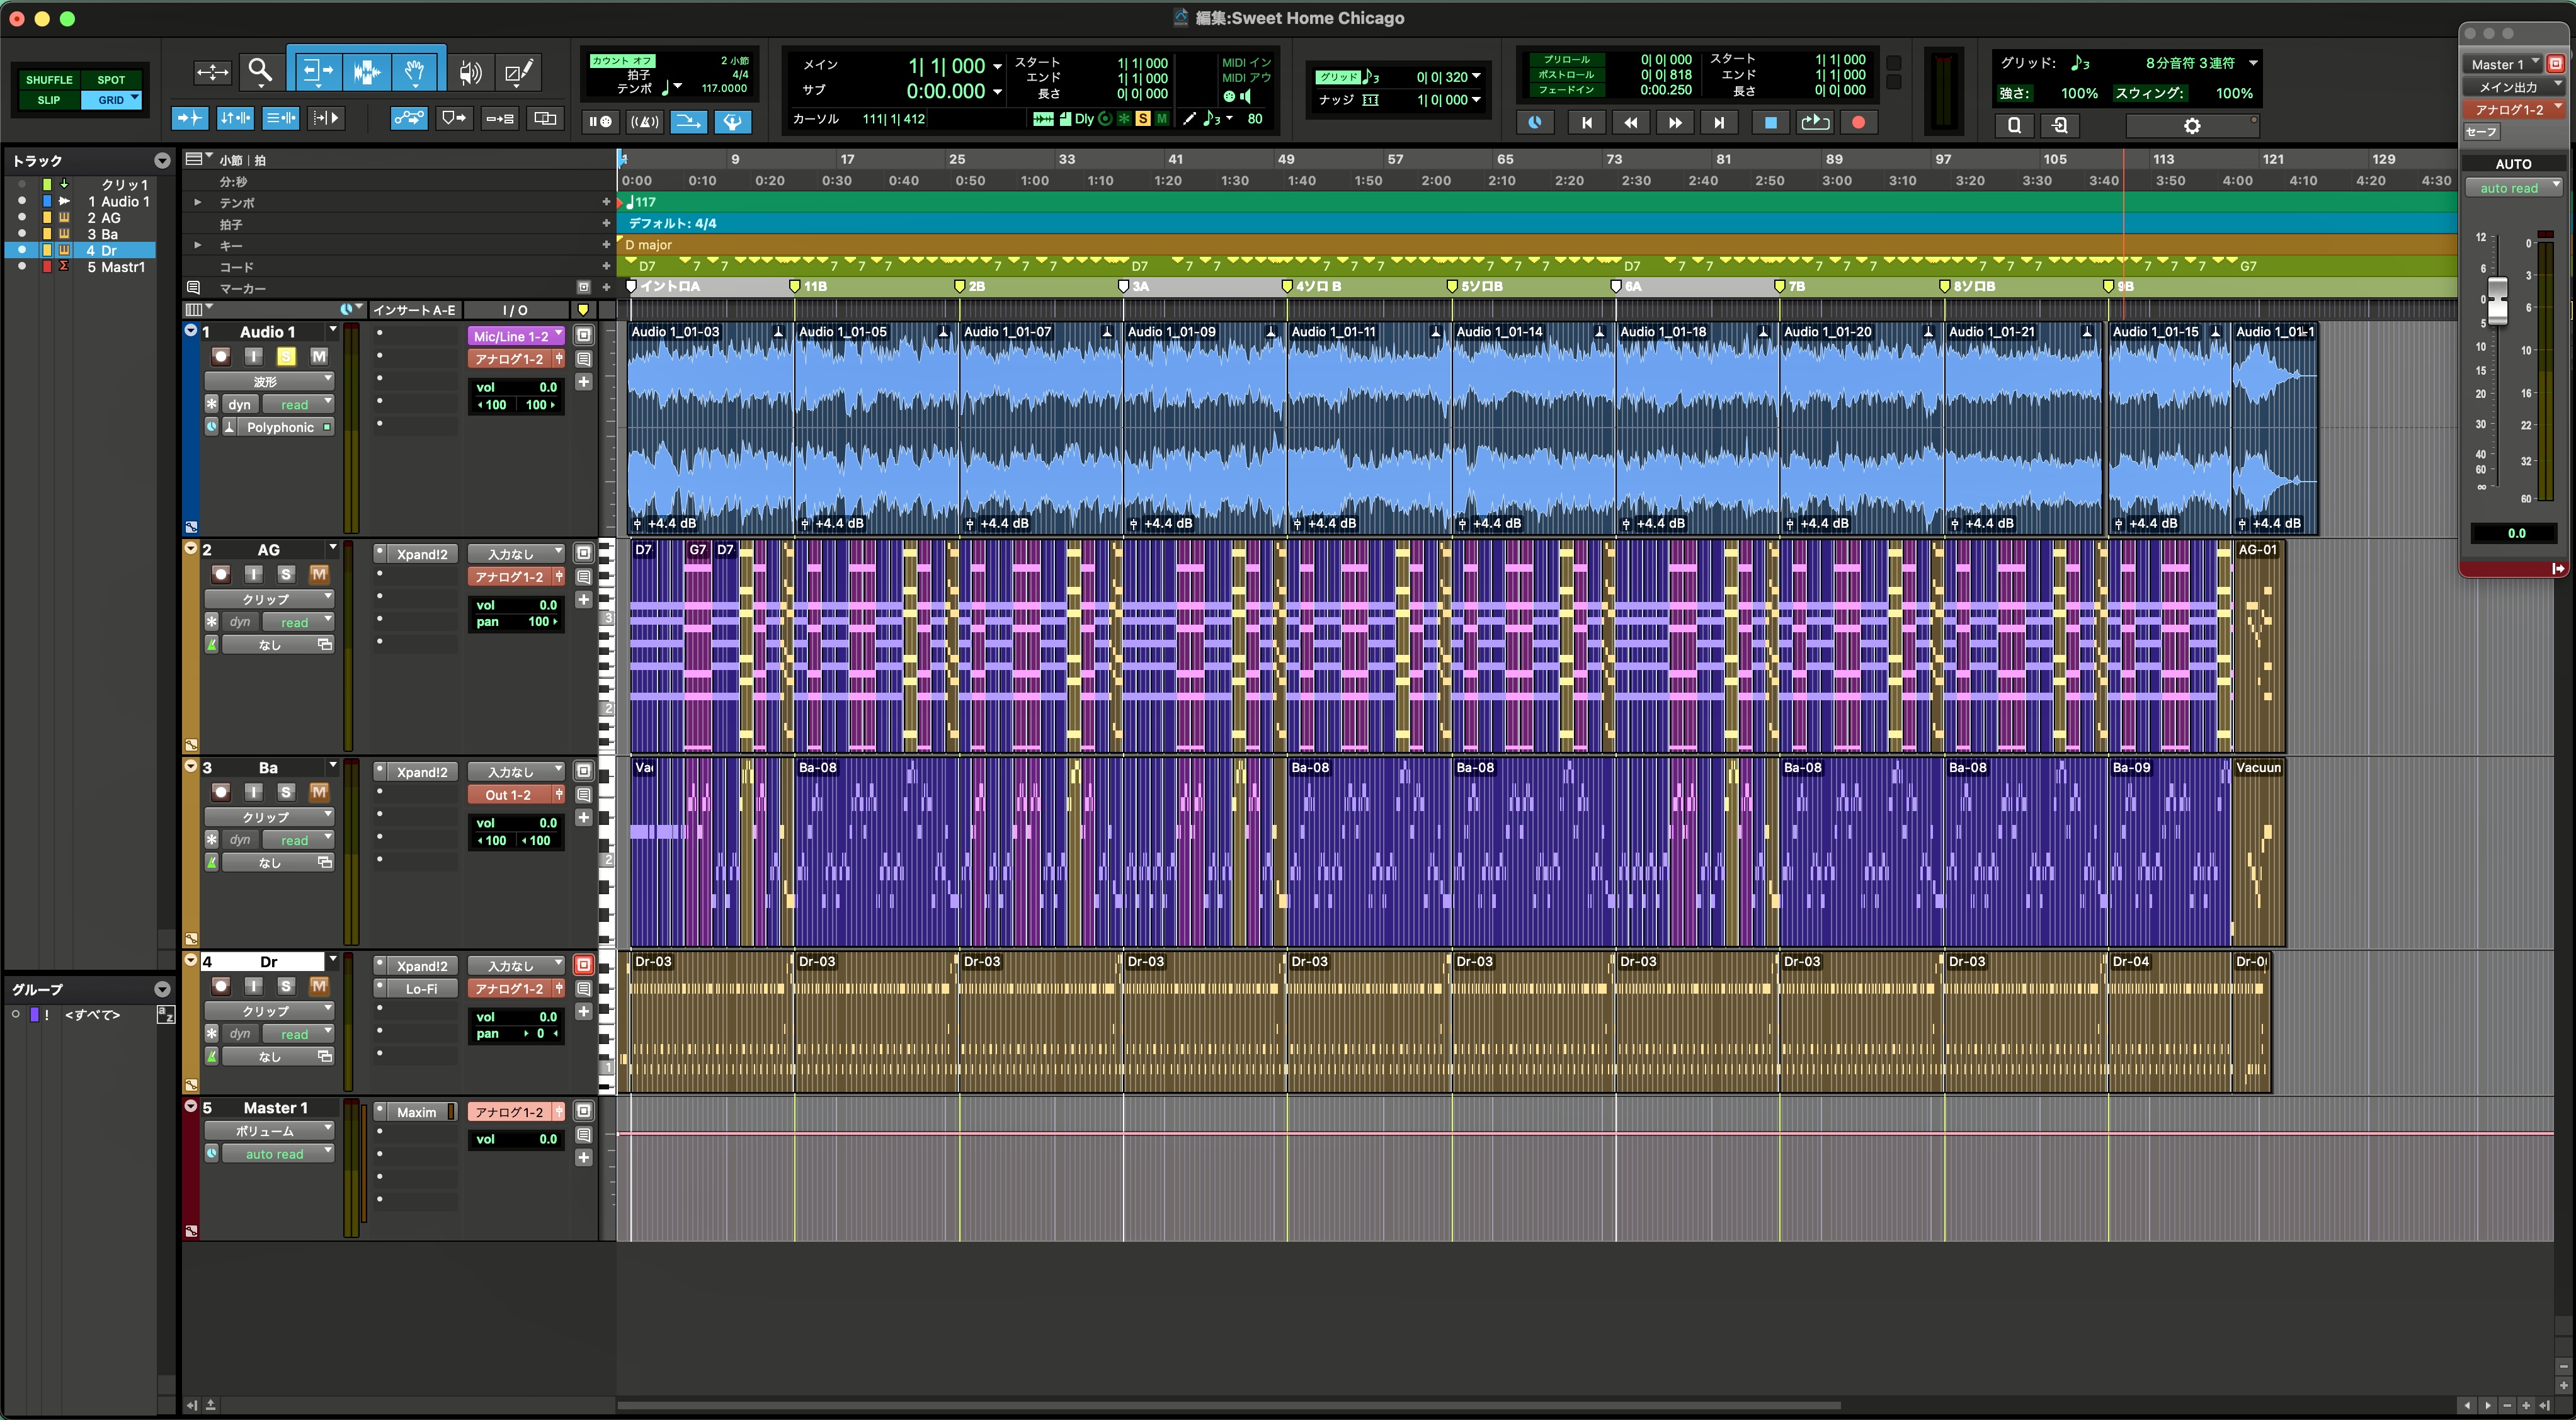The height and width of the screenshot is (1420, 2576).
Task: Select the Zoomer tool
Action: [260, 71]
